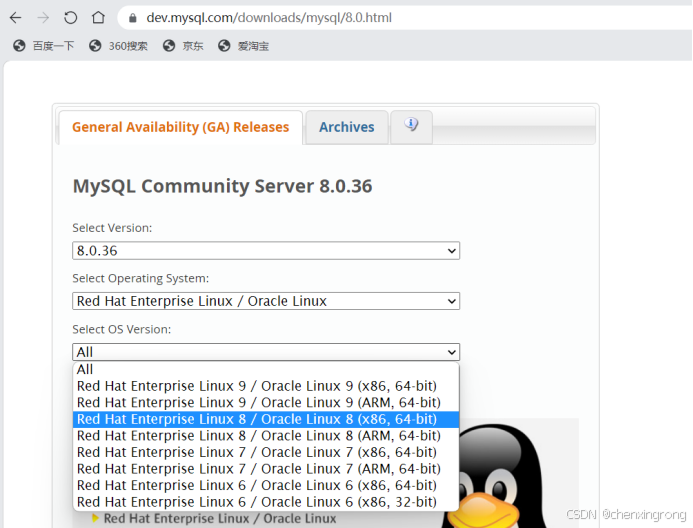Screen dimensions: 693x528
Task: Open the 京东 bookmark
Action: [183, 46]
